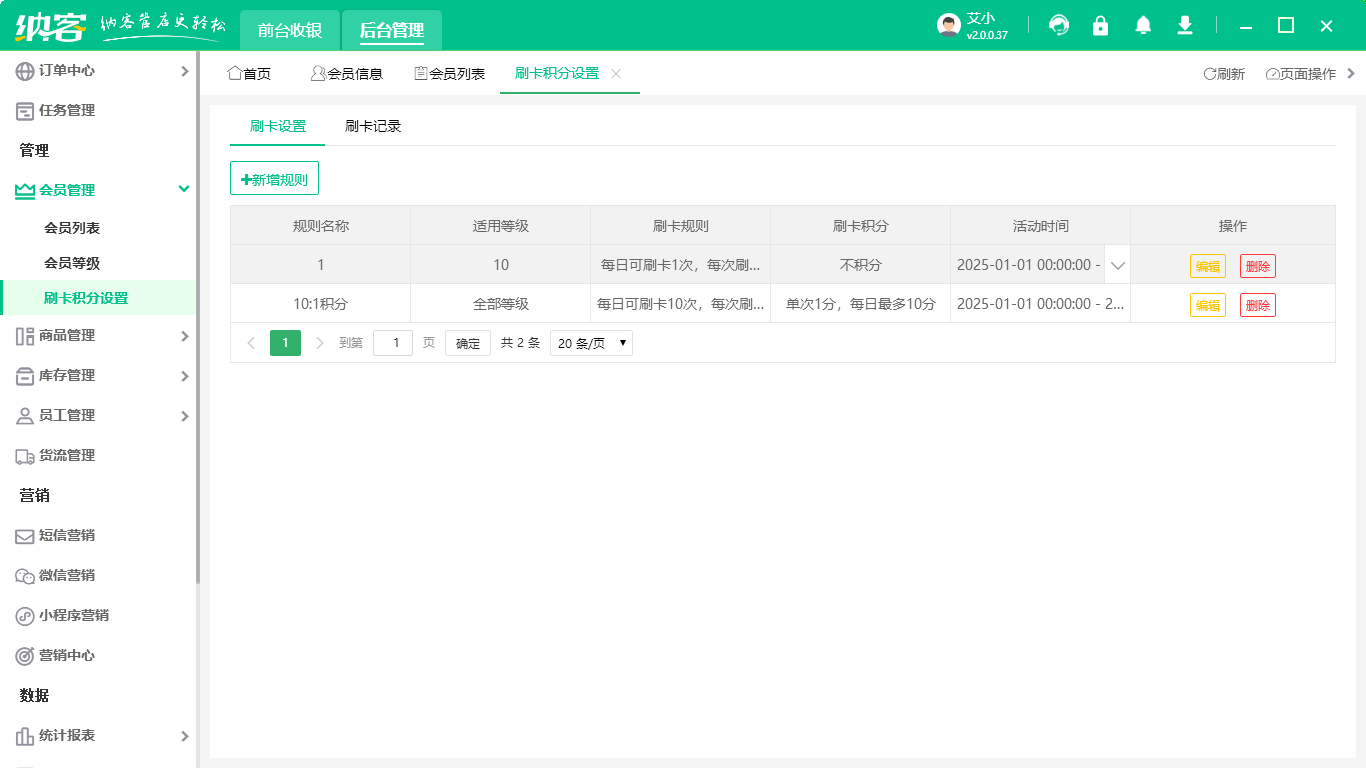Open the customer service headset icon
Image resolution: width=1366 pixels, height=768 pixels.
coord(1058,25)
